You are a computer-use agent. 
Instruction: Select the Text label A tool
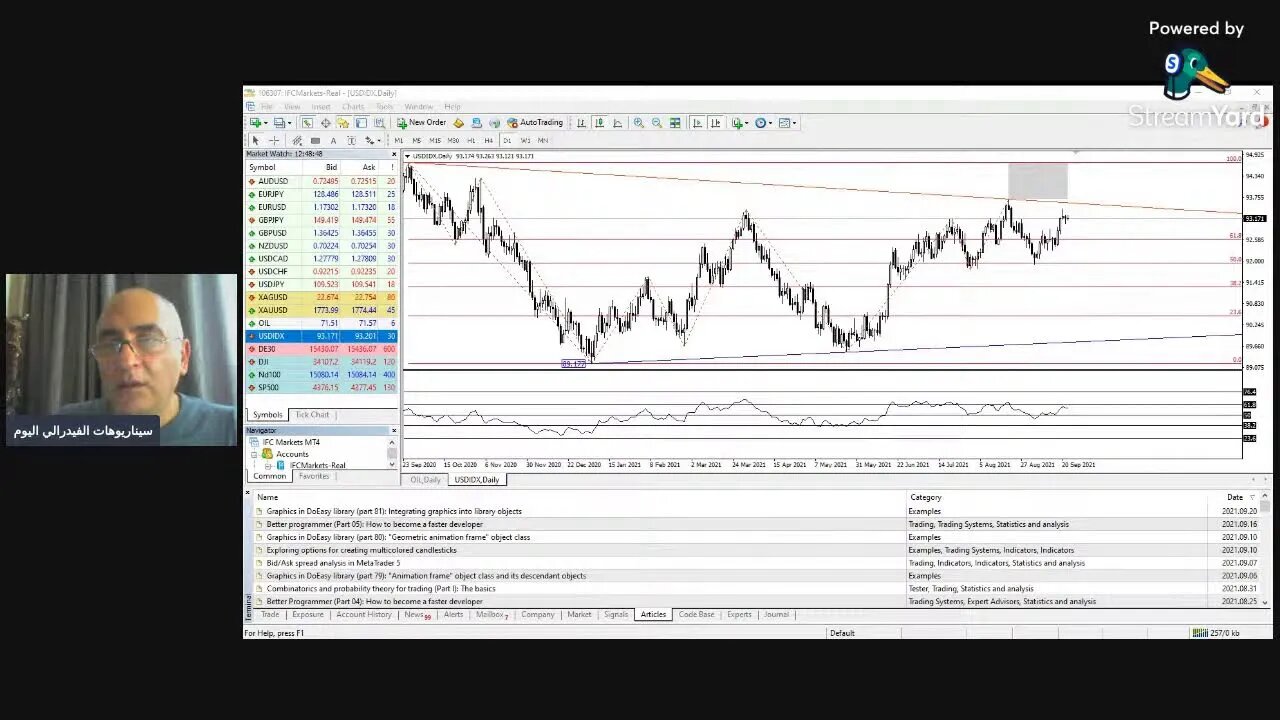tap(333, 141)
